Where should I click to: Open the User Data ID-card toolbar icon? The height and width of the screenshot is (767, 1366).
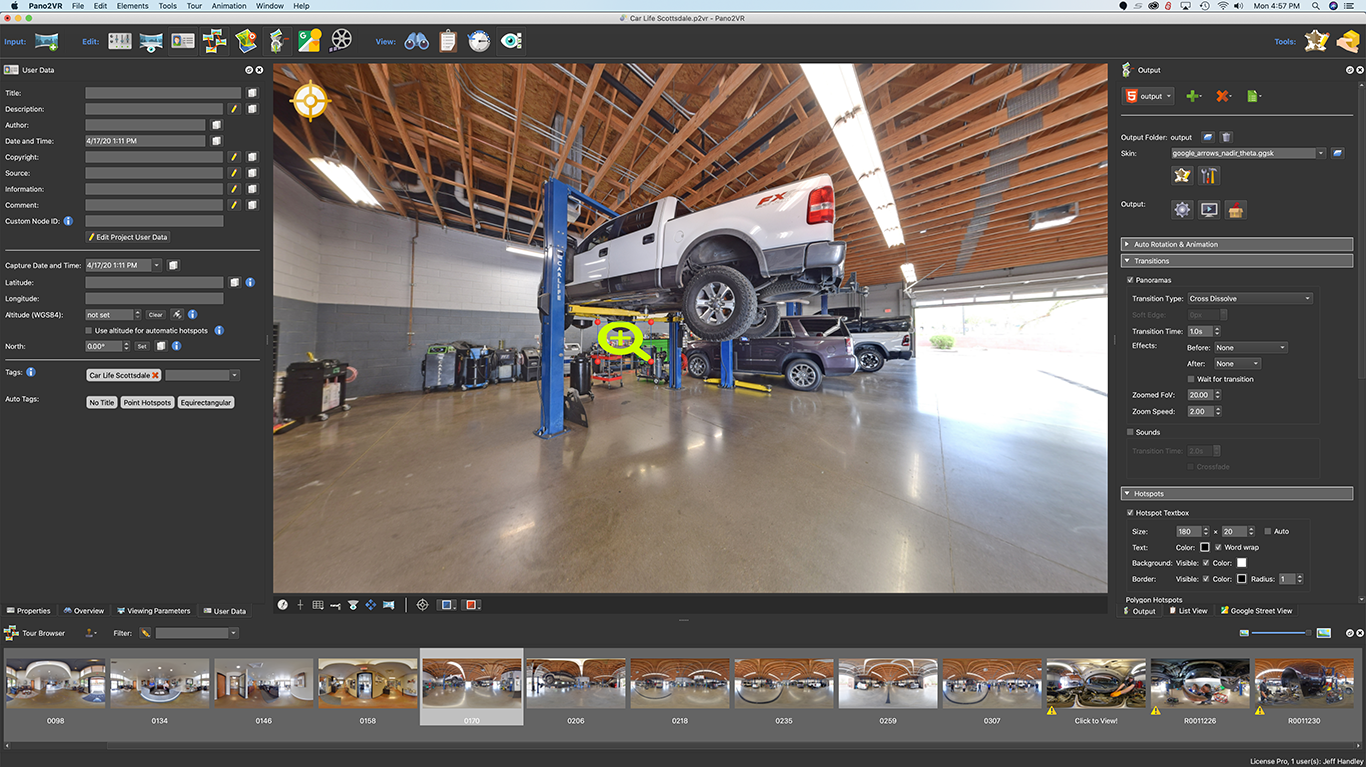pyautogui.click(x=182, y=41)
